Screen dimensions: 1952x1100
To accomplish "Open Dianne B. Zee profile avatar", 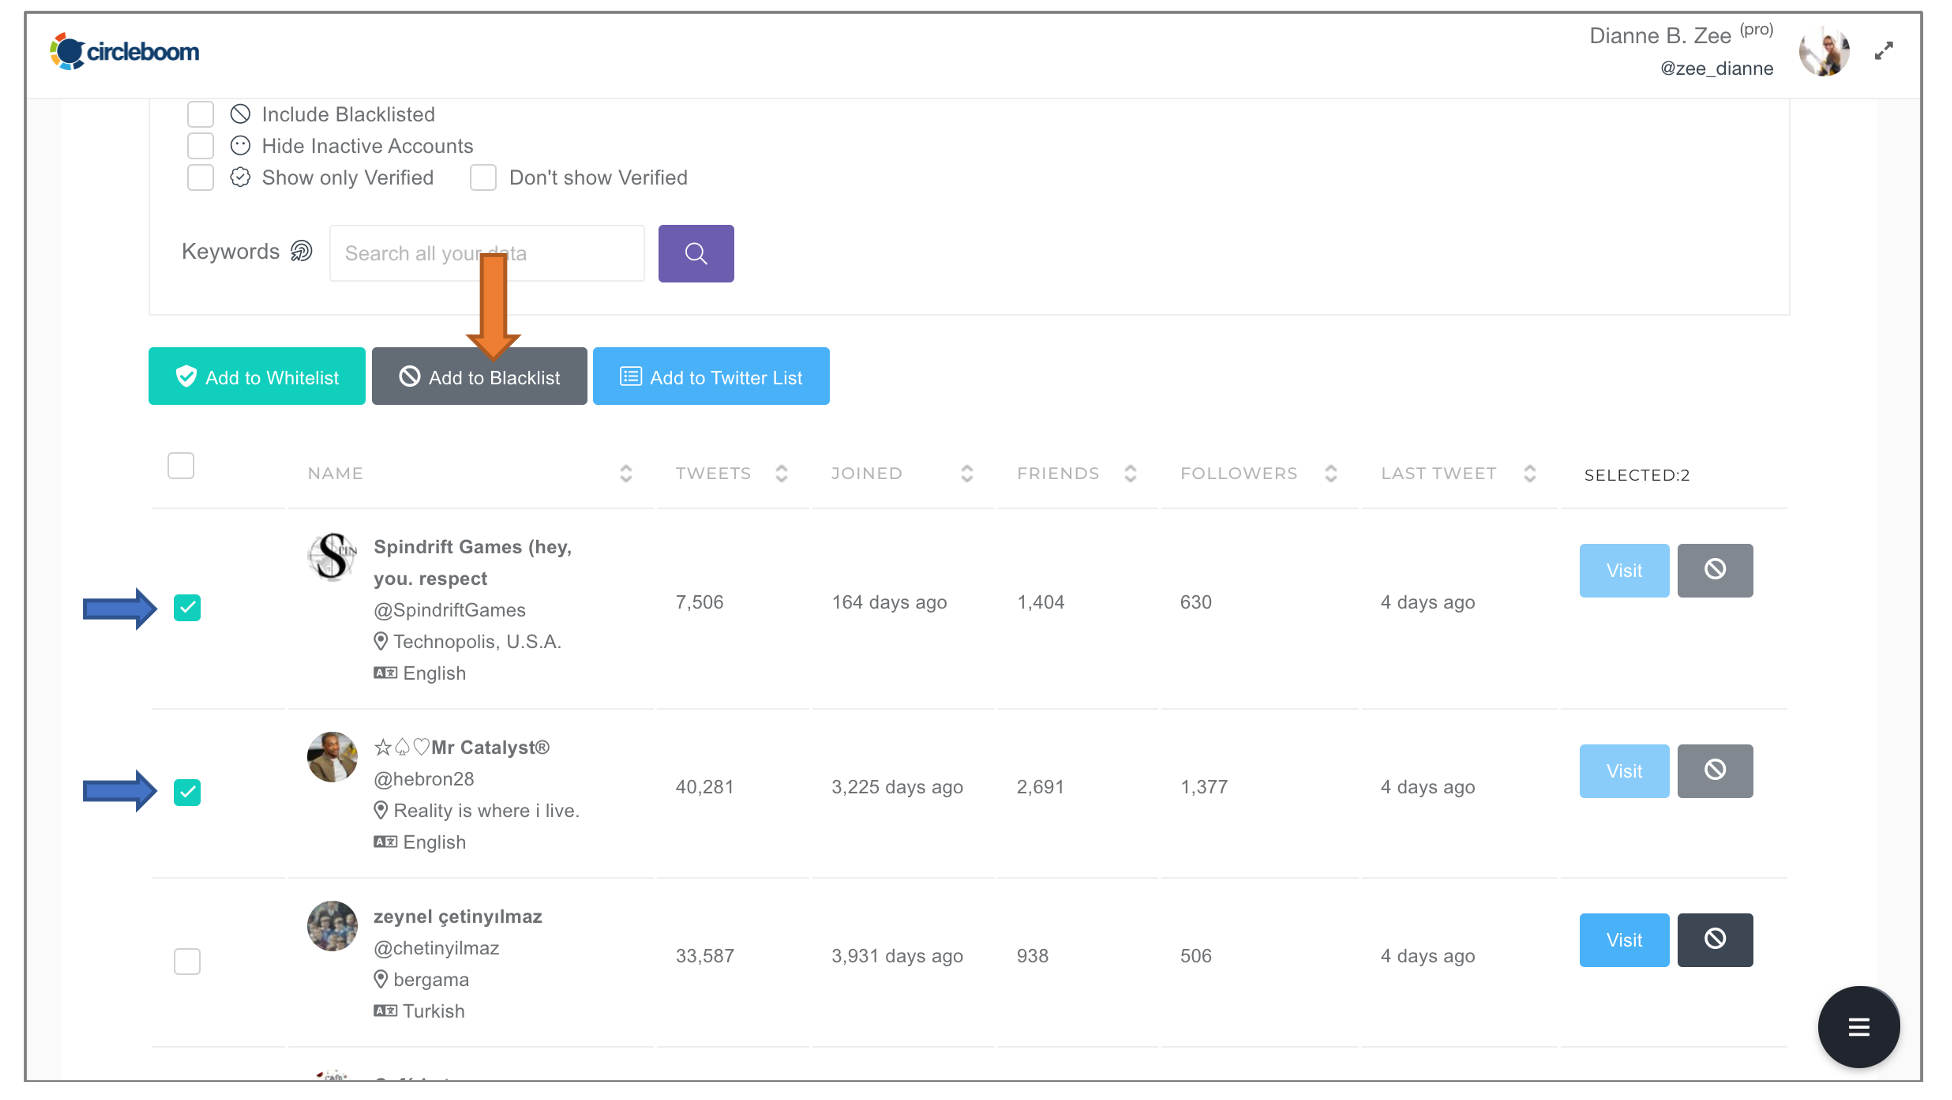I will pos(1824,51).
